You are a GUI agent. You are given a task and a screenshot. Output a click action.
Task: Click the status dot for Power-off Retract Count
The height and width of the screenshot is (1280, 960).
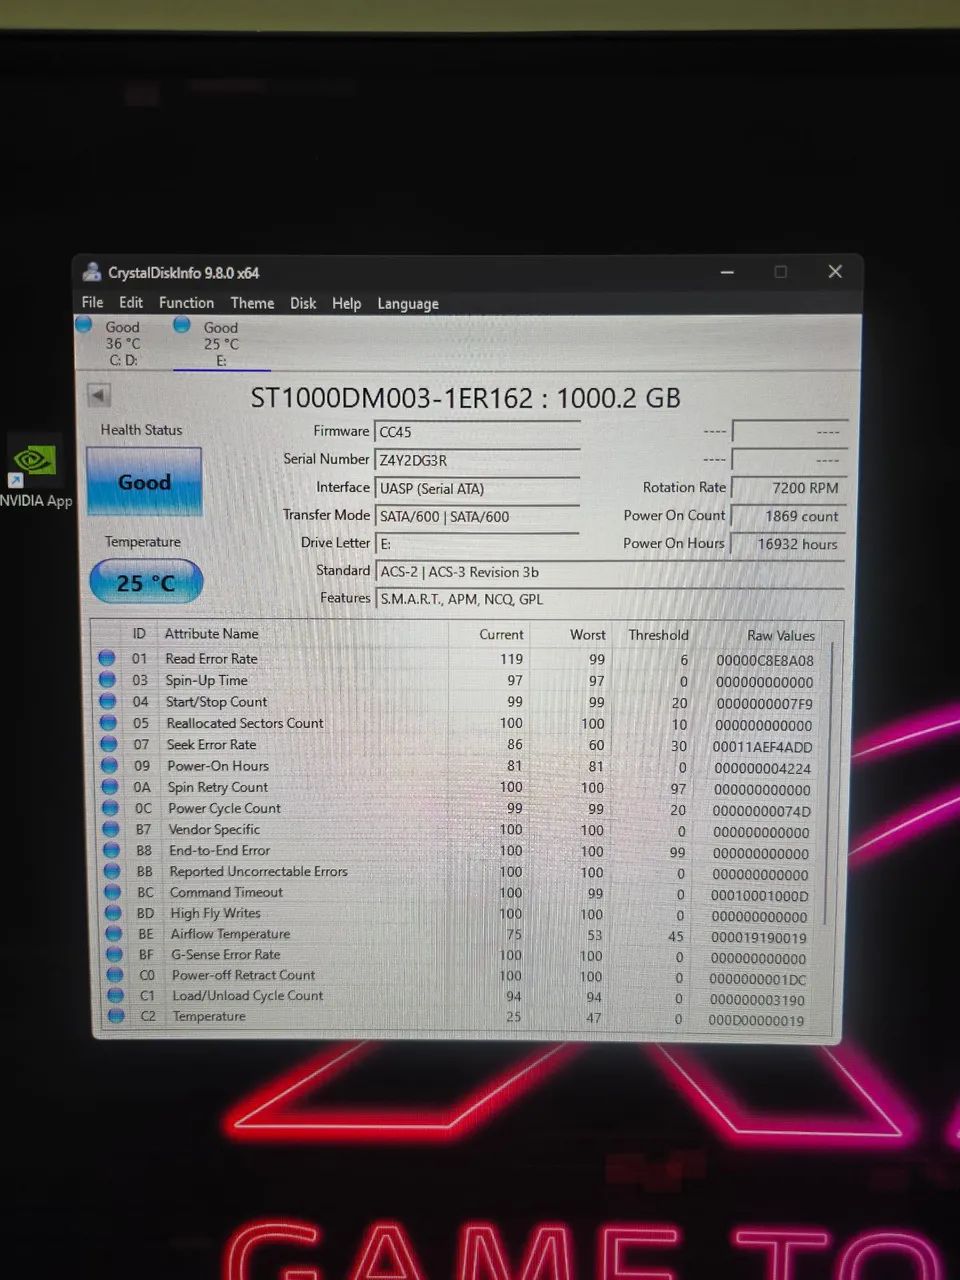115,975
